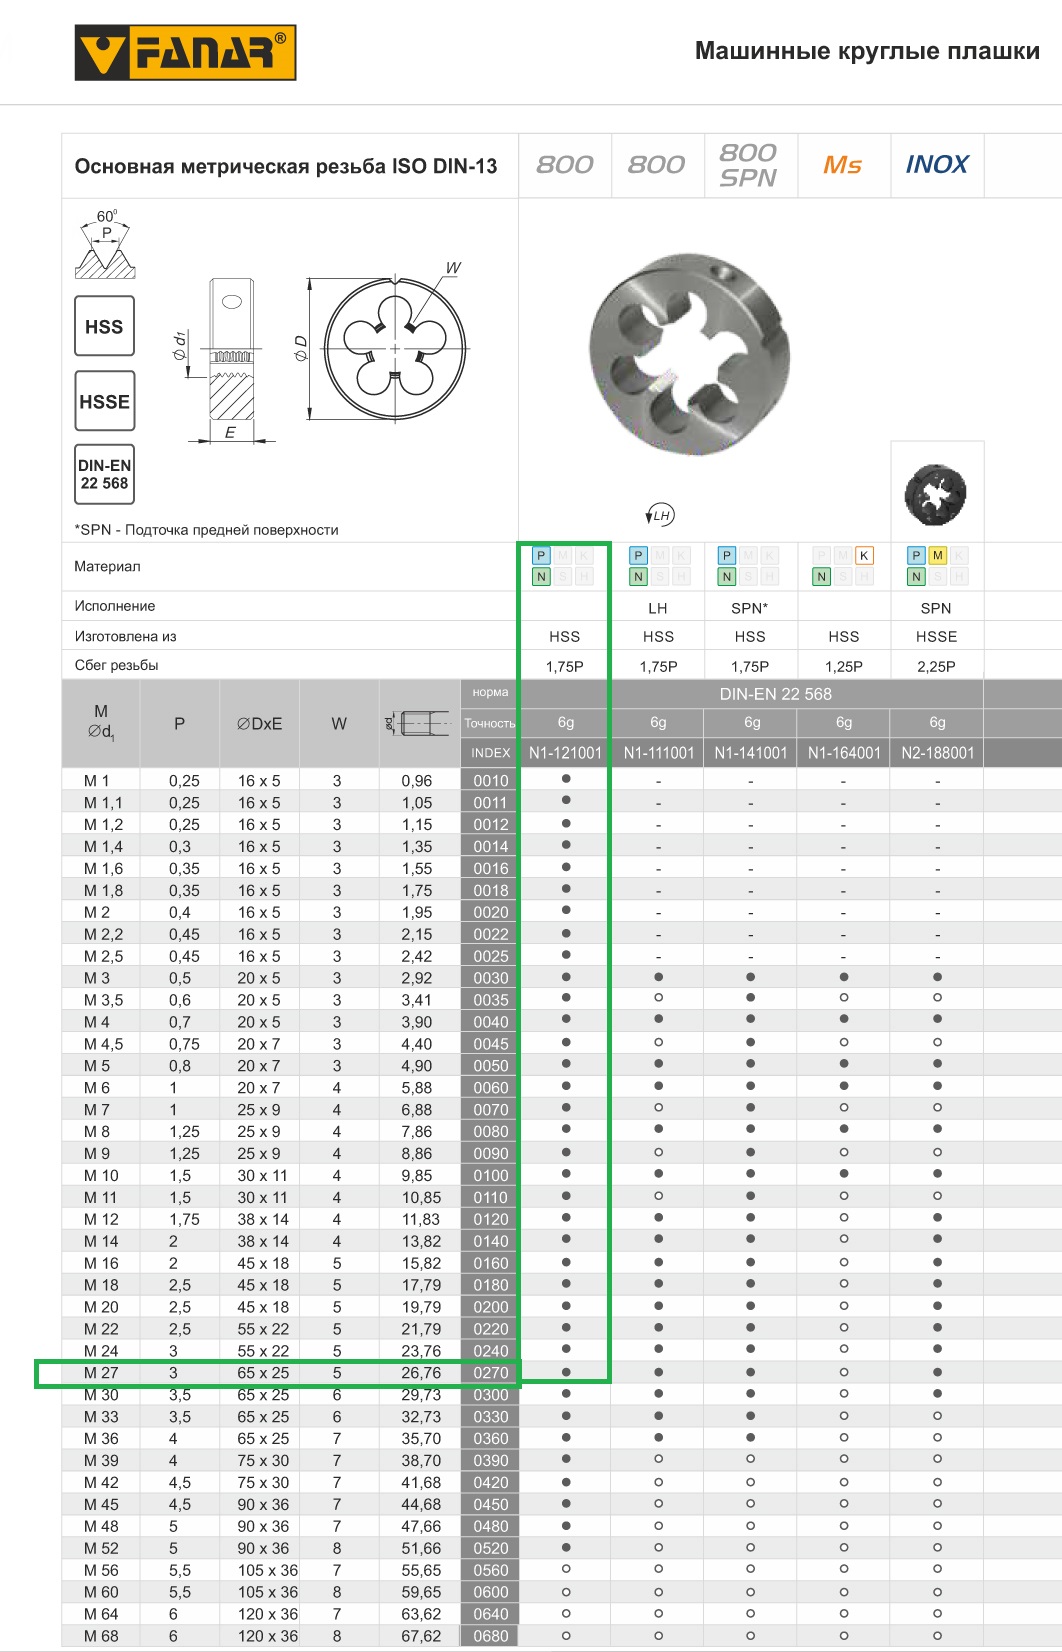The image size is (1062, 1652).
Task: Open the large round die product photo
Action: 689,353
